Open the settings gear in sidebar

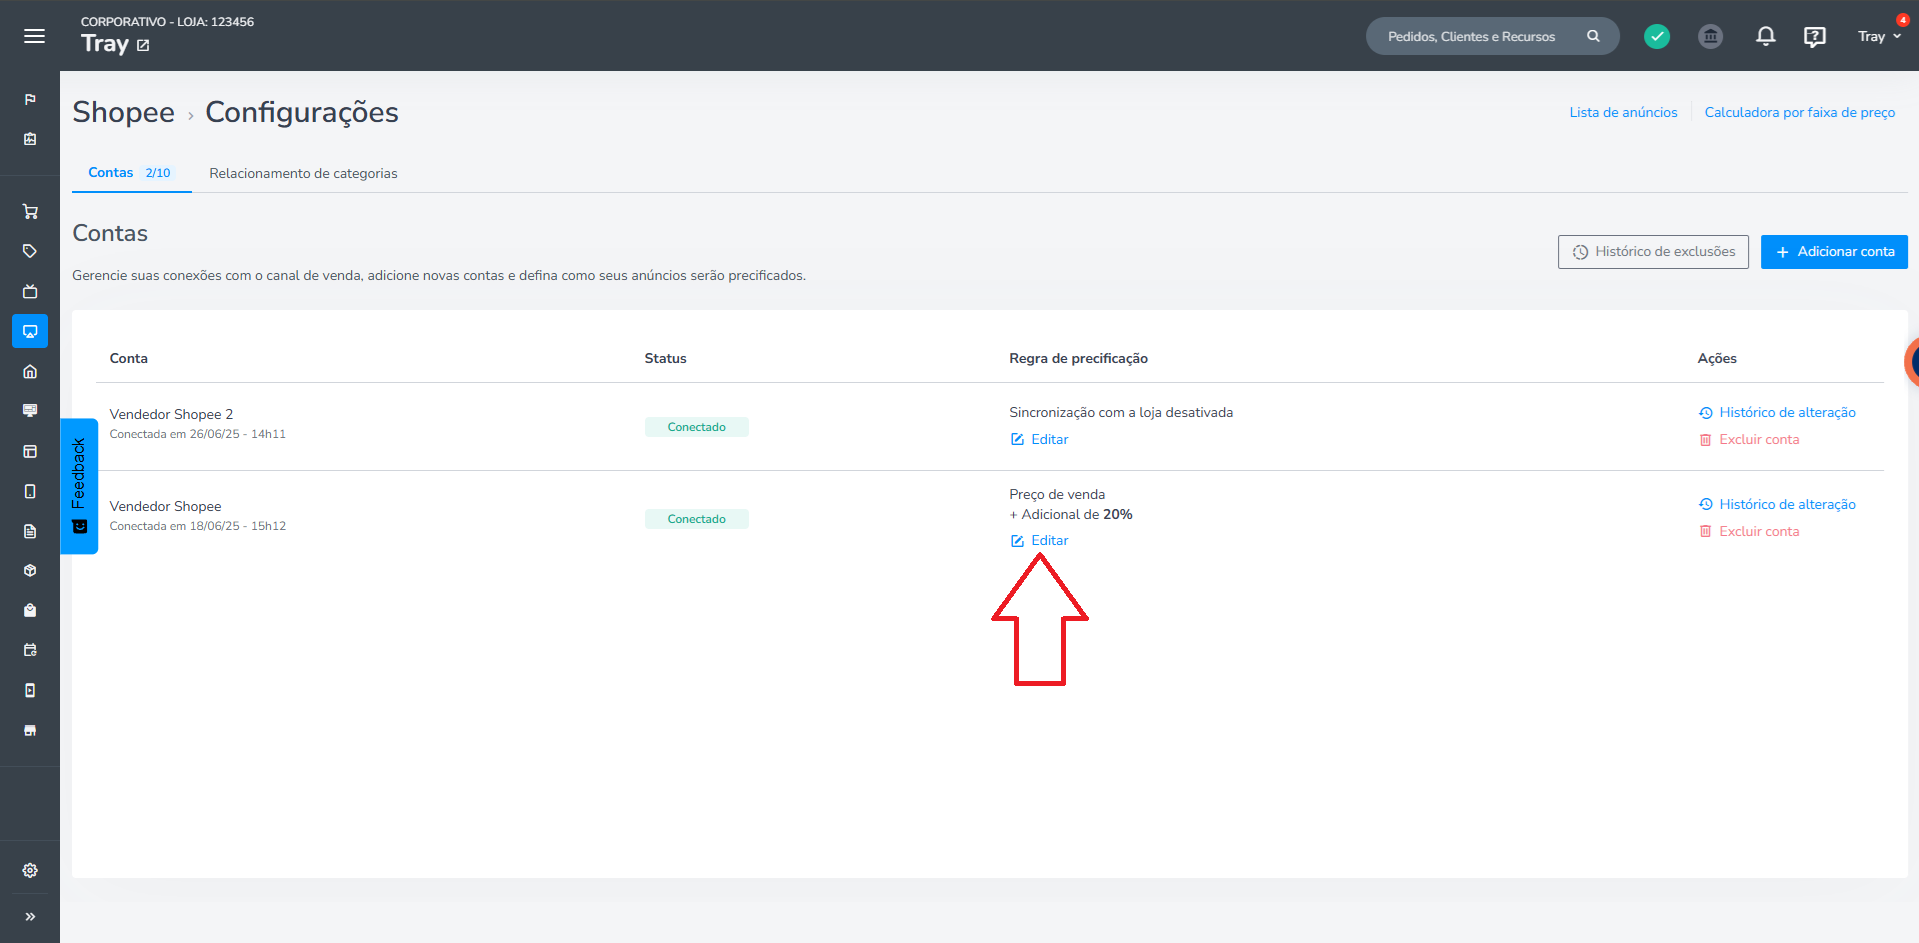30,870
